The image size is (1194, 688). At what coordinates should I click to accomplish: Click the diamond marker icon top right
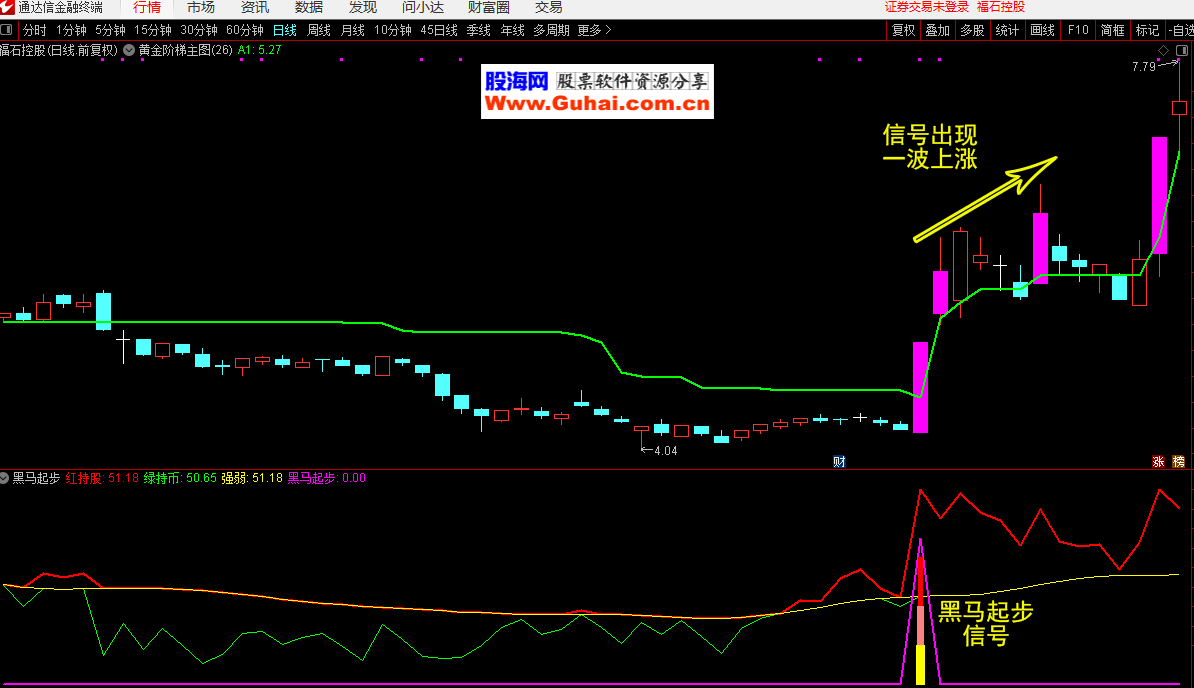[1163, 50]
